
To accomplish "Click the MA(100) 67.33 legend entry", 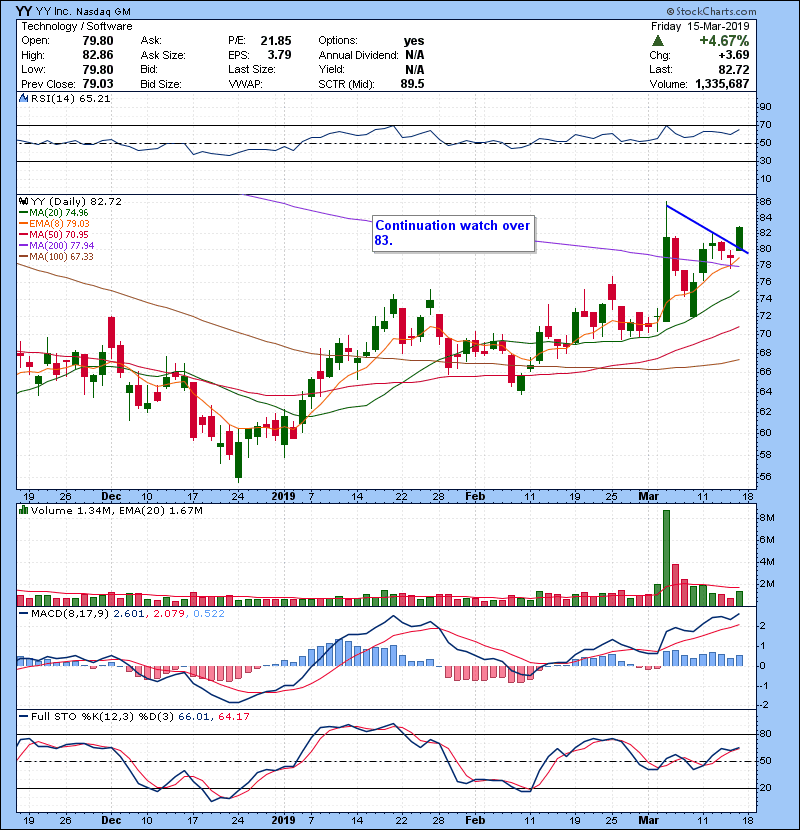I will click(56, 257).
